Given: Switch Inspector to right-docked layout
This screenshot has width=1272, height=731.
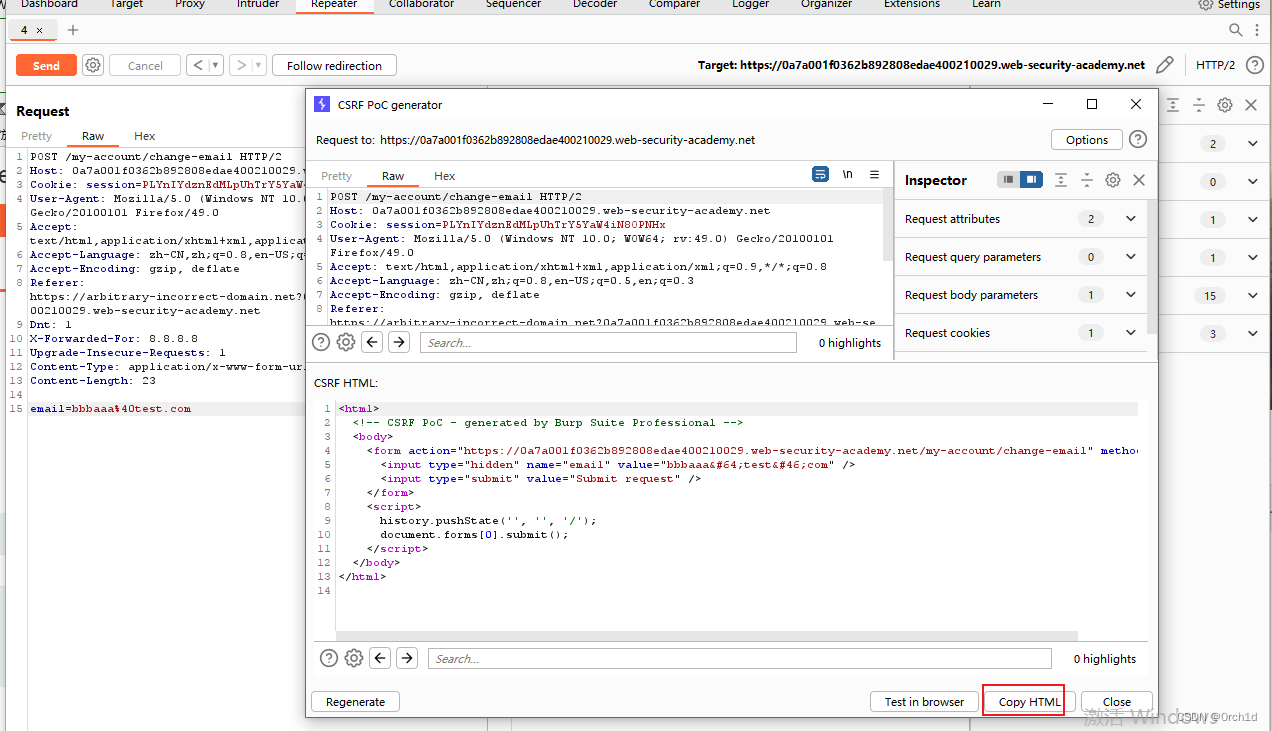Looking at the screenshot, I should tap(1031, 180).
